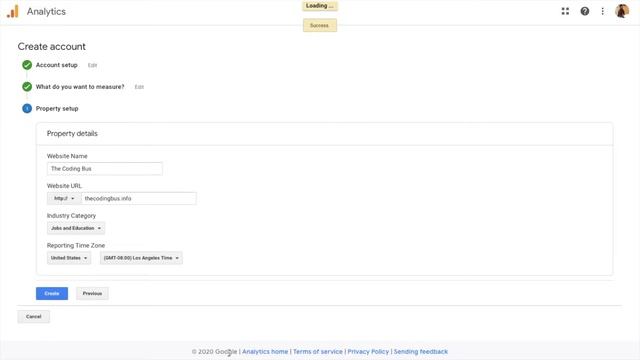Image resolution: width=640 pixels, height=360 pixels.
Task: Open the Google apps grid icon
Action: (x=565, y=11)
